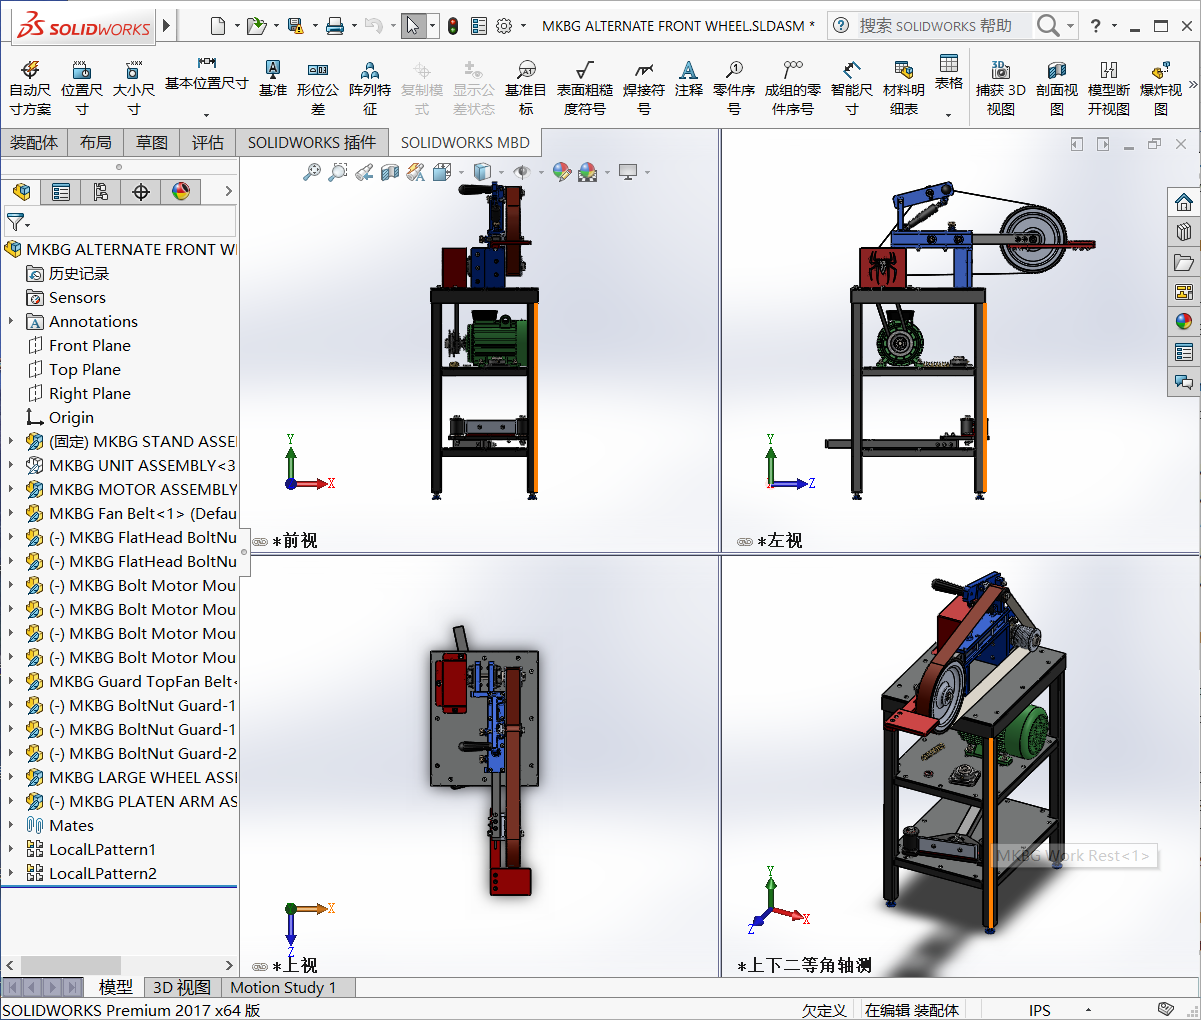Select Location Dimension tool (位置尺寸)
This screenshot has height=1020, width=1201.
point(82,87)
